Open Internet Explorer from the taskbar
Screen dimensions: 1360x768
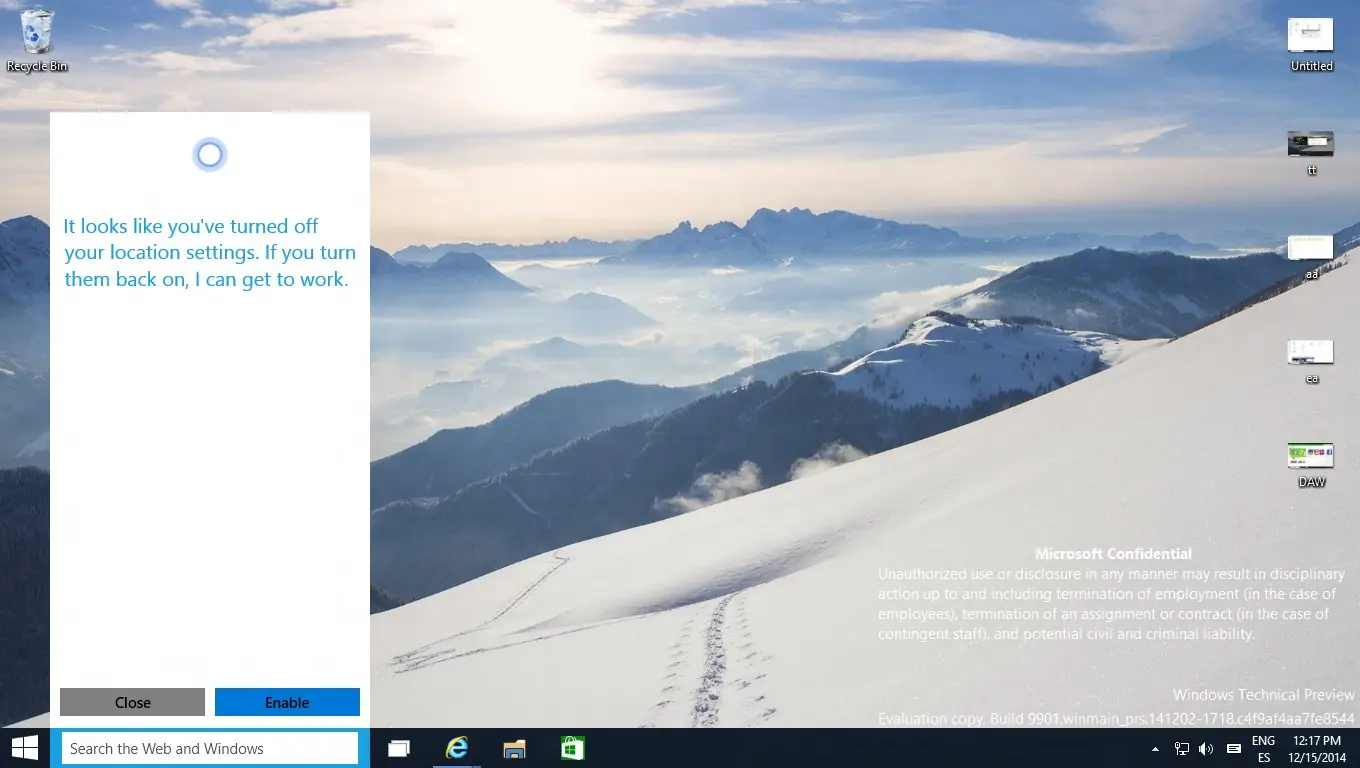(456, 748)
